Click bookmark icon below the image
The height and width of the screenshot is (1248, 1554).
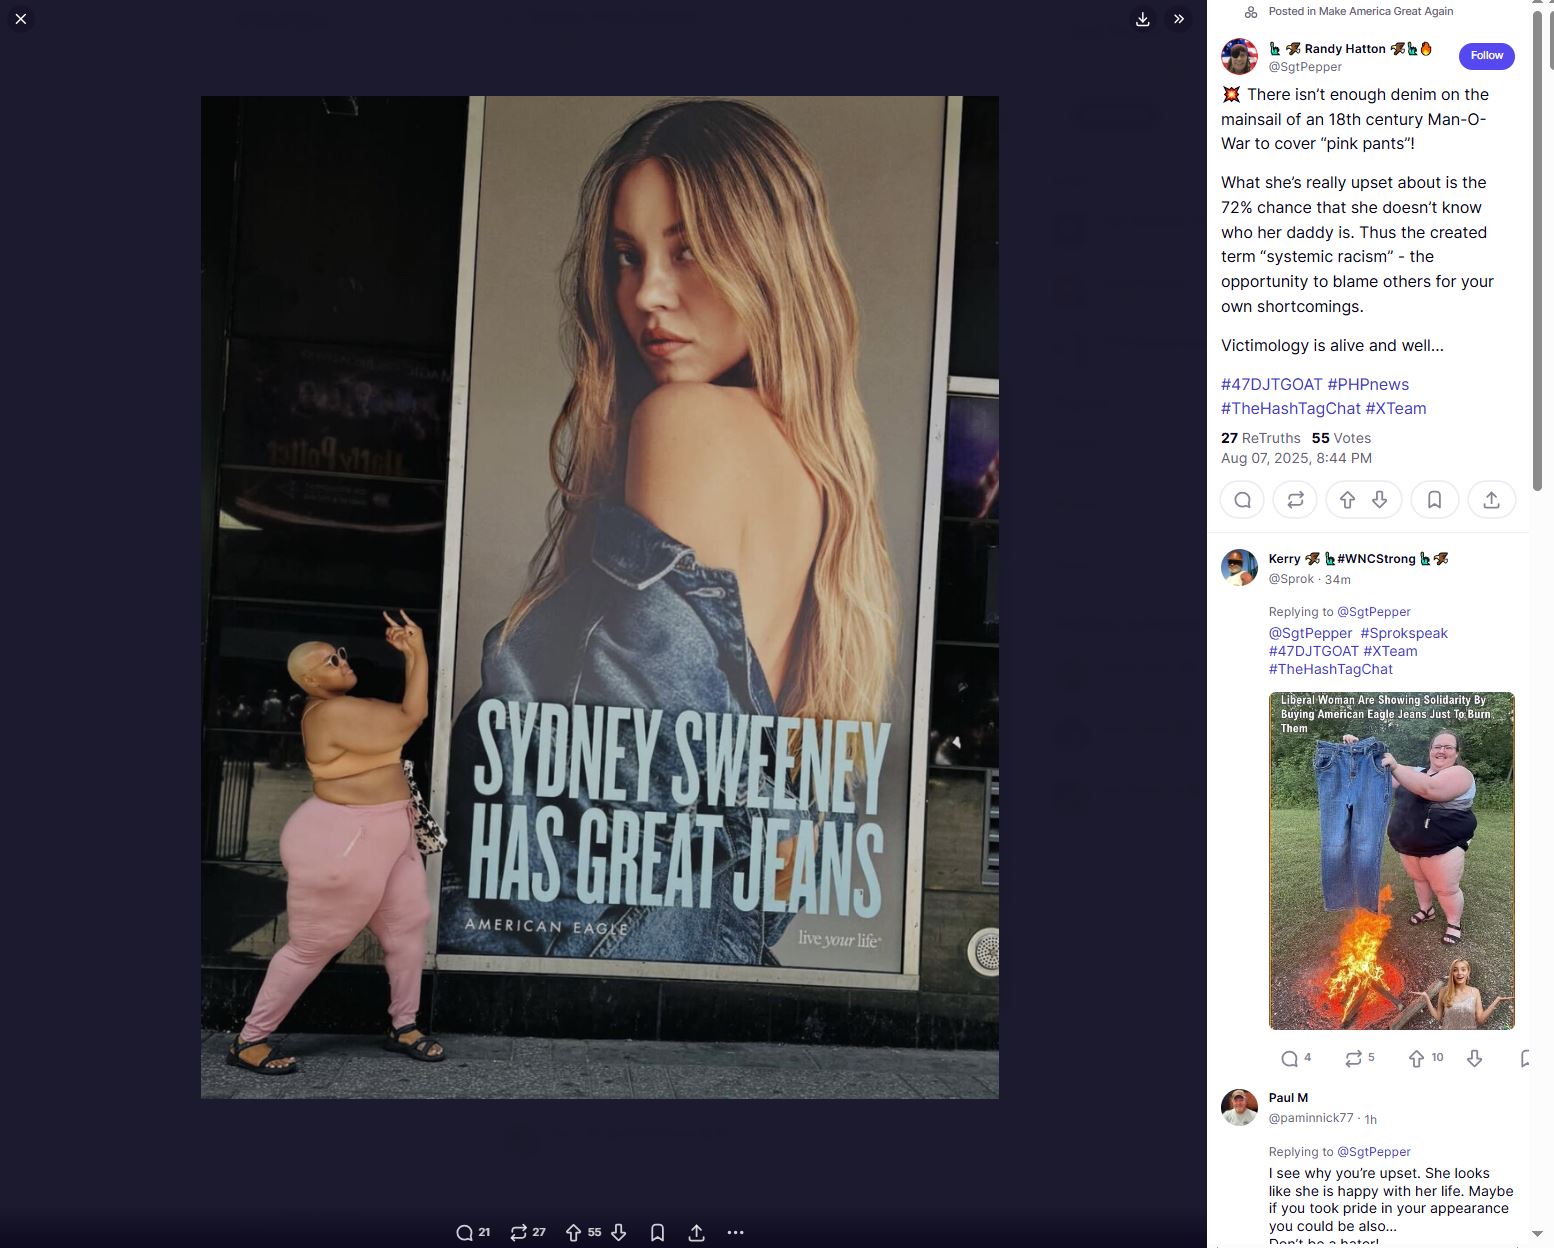tap(657, 1232)
